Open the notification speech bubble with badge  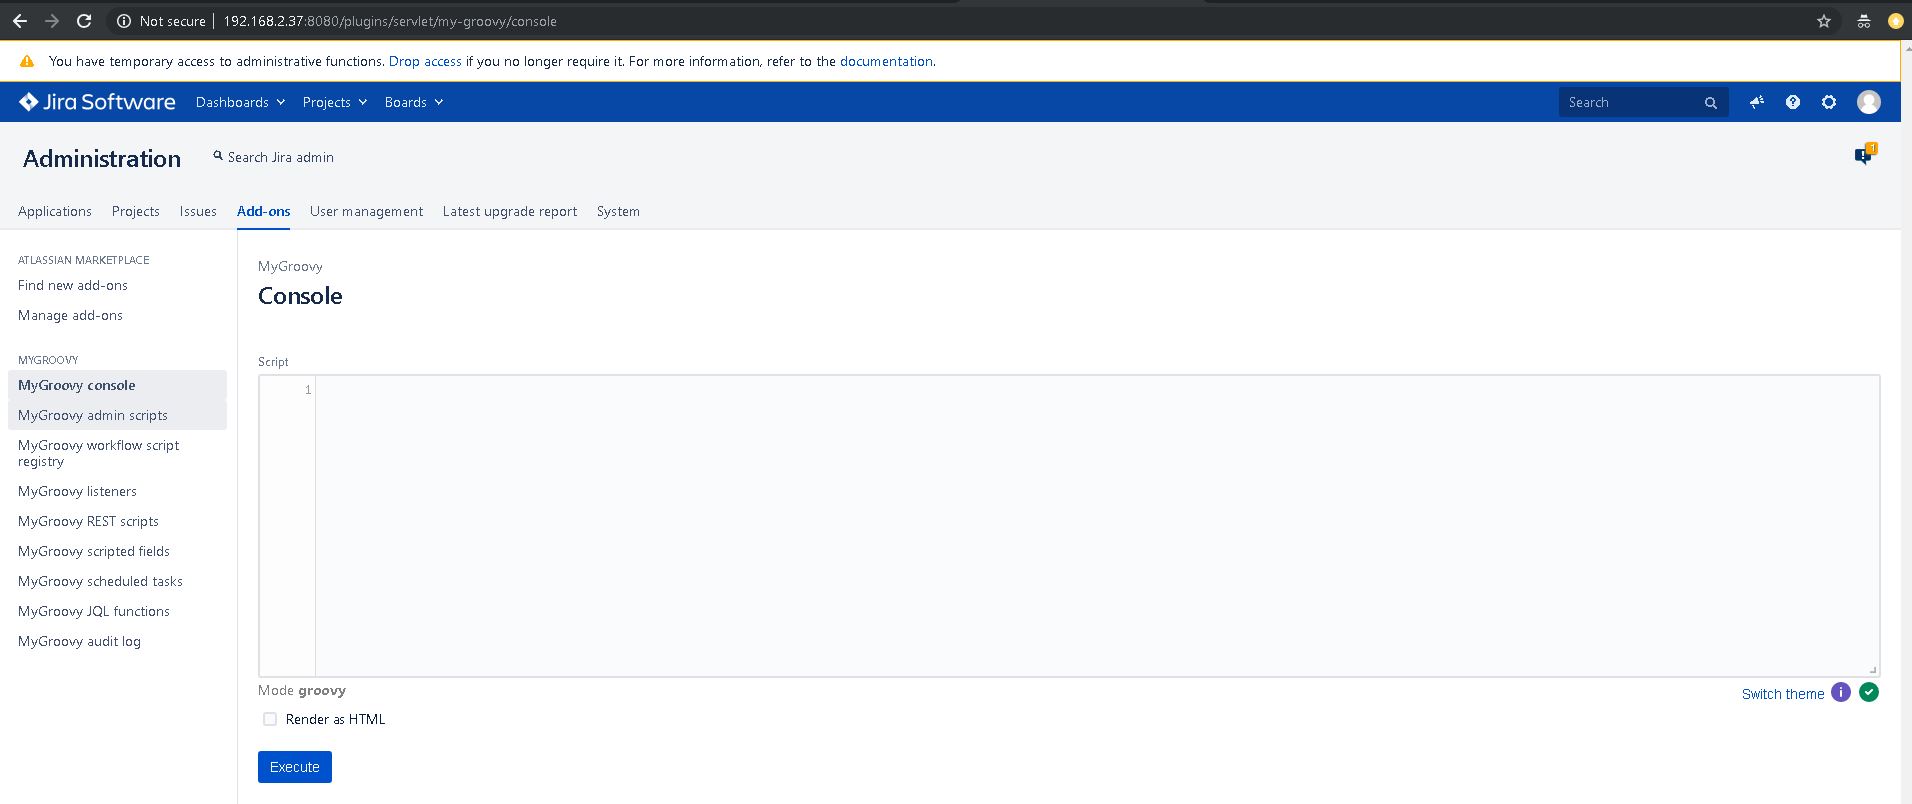1865,154
